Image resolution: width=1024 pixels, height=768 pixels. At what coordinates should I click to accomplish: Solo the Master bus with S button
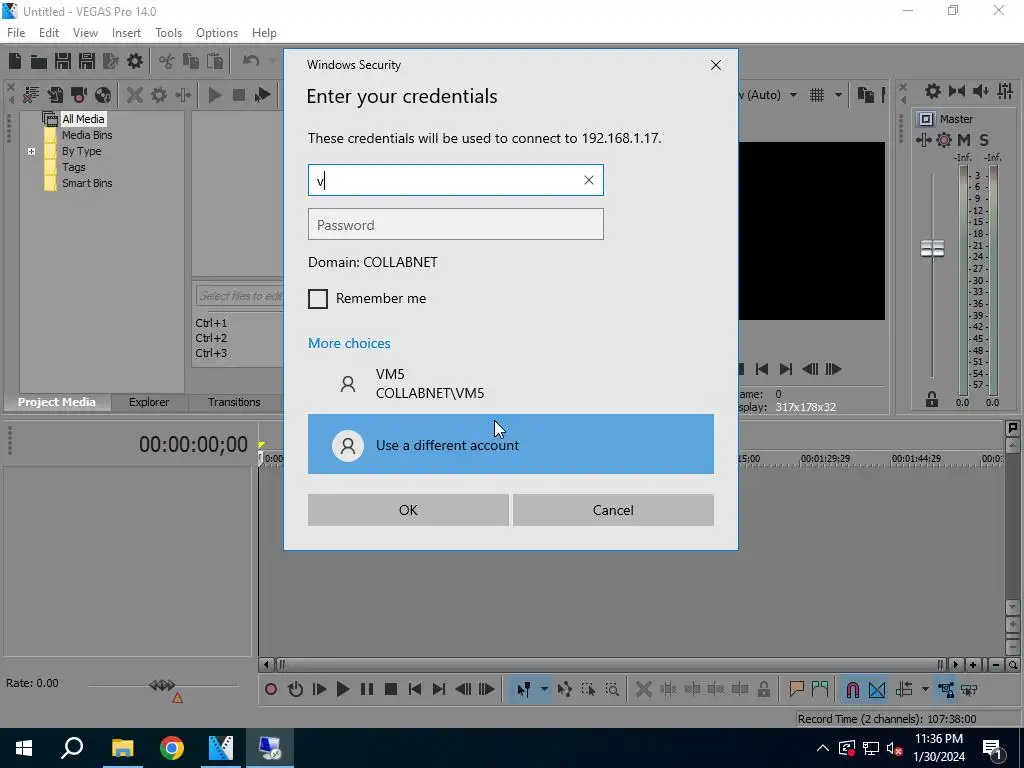(x=984, y=140)
